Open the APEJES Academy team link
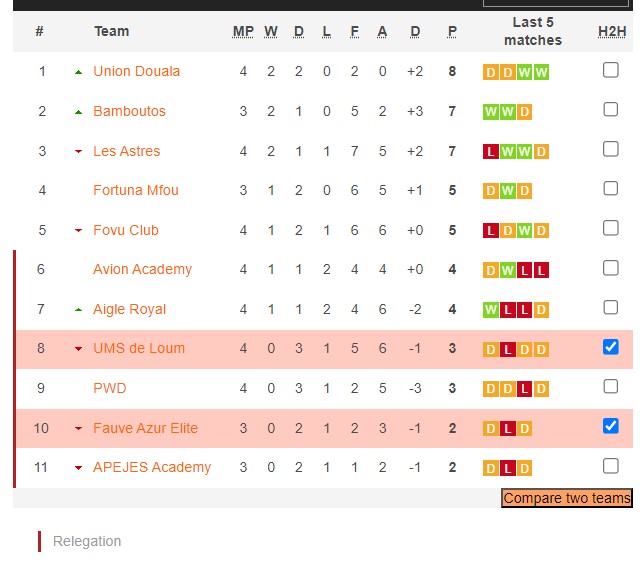Viewport: 640px width, 565px height. 152,467
